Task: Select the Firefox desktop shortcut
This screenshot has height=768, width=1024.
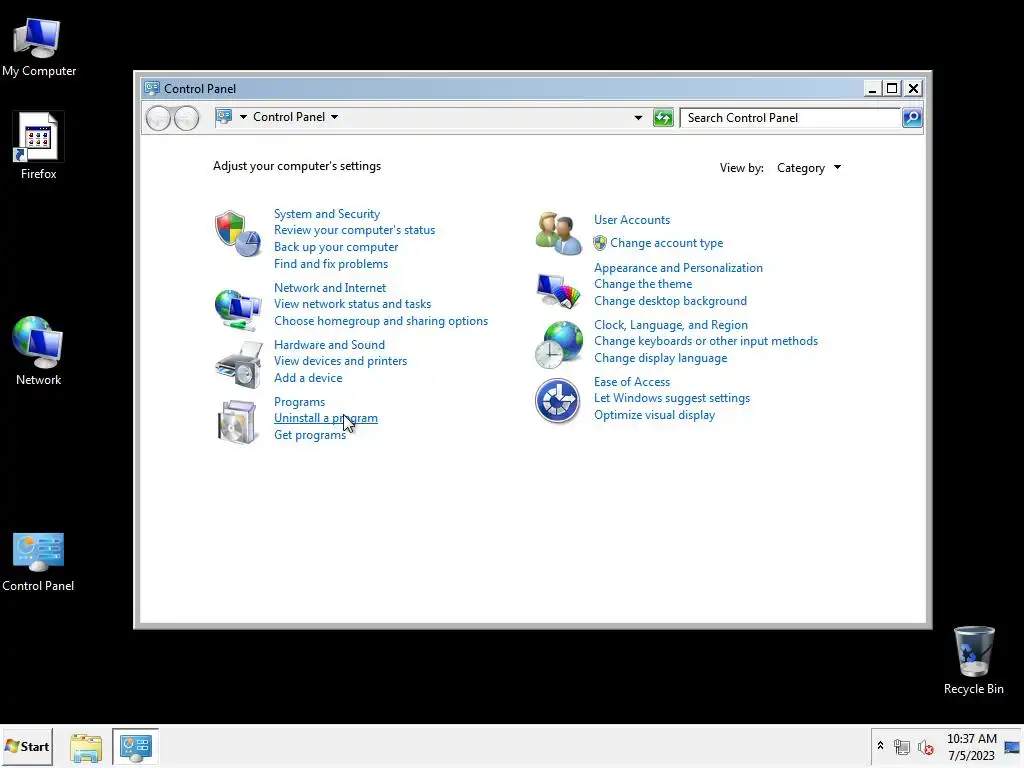Action: pos(38,145)
